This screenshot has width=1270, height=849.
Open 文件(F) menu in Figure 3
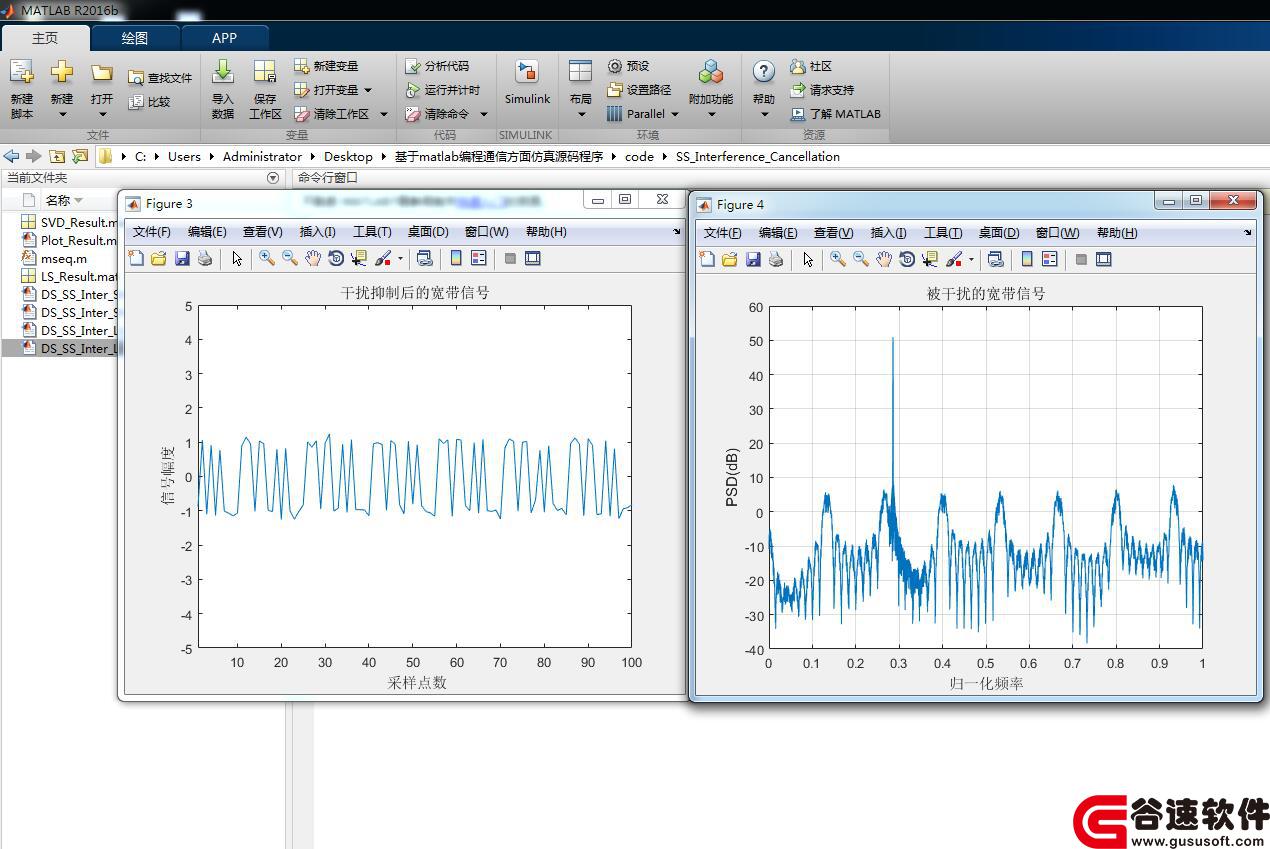[152, 232]
